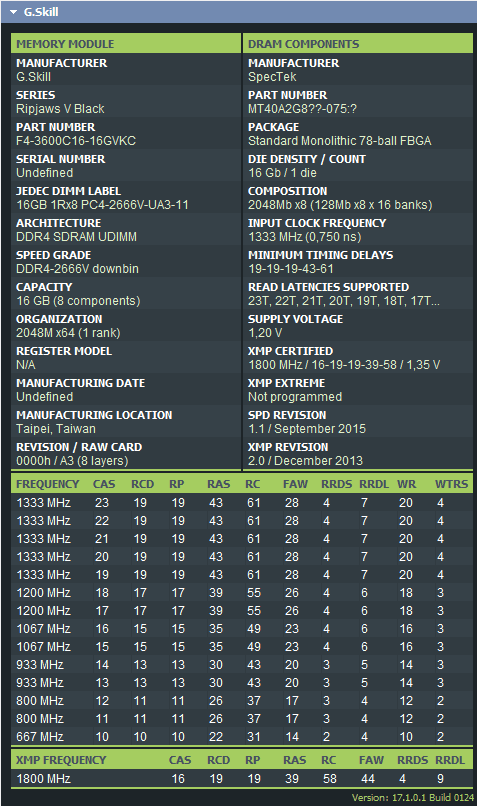This screenshot has width=477, height=806.
Task: Click the FREQUENCY column header
Action: point(48,484)
